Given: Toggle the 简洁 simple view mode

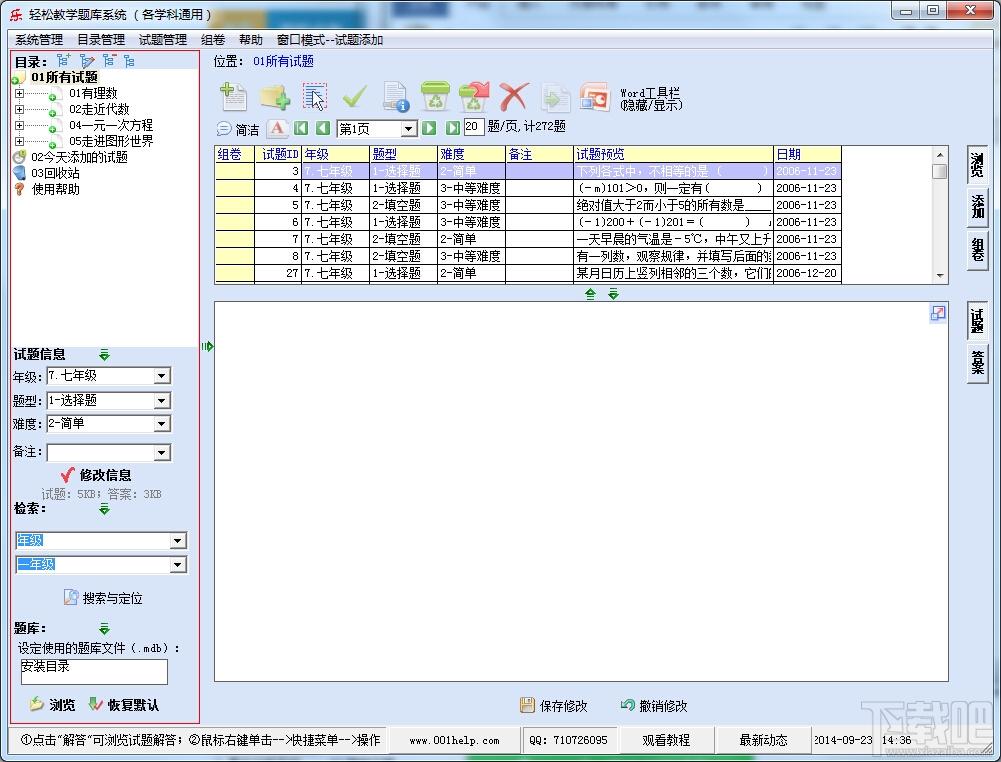Looking at the screenshot, I should [x=237, y=130].
